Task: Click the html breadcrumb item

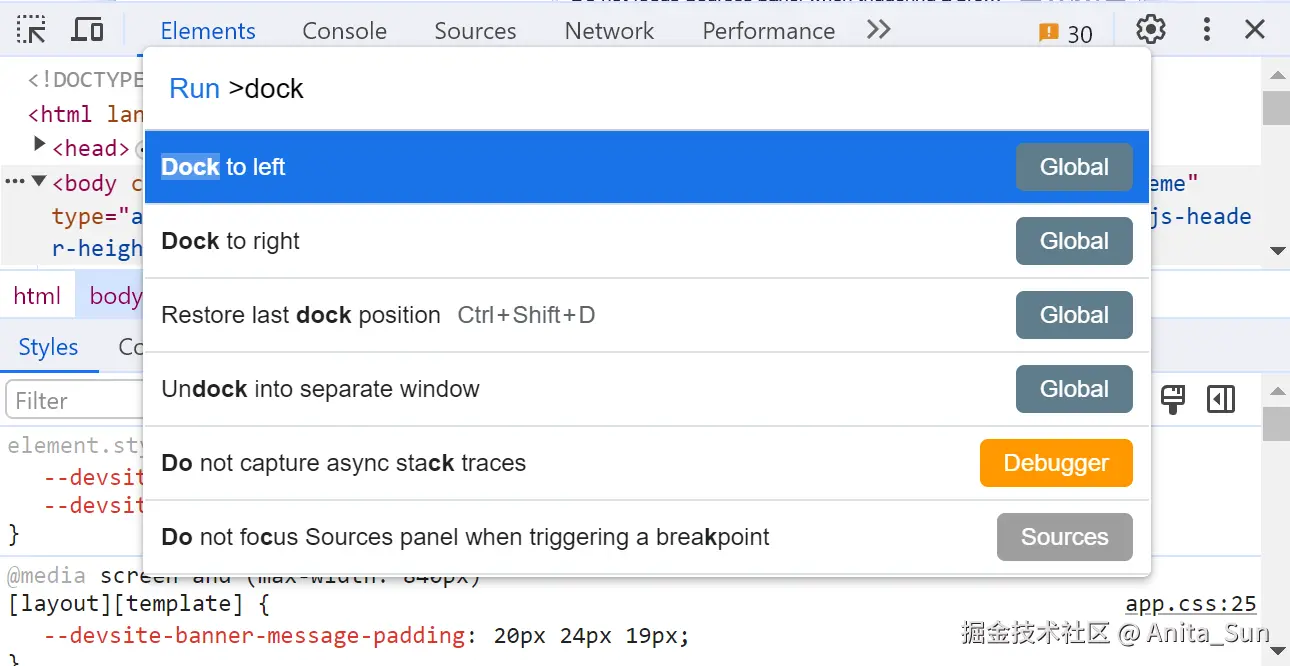Action: pyautogui.click(x=37, y=296)
